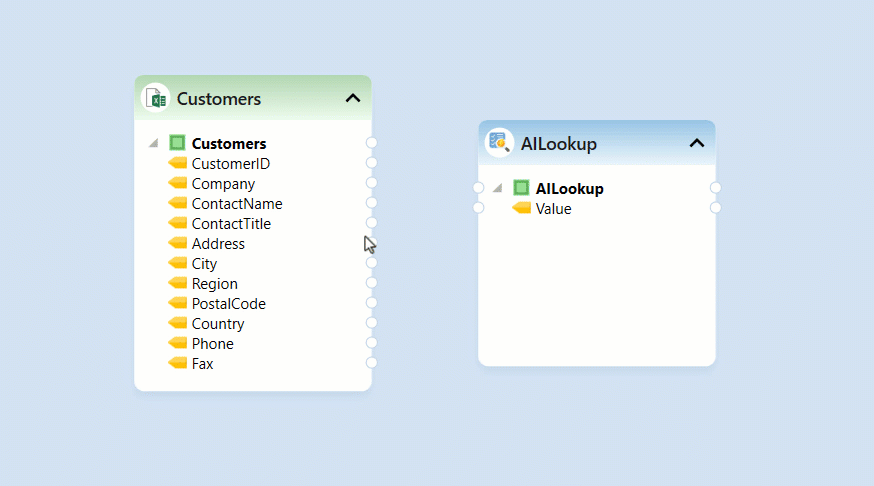This screenshot has width=874, height=486.
Task: Select the ContactName field
Action: pyautogui.click(x=236, y=203)
